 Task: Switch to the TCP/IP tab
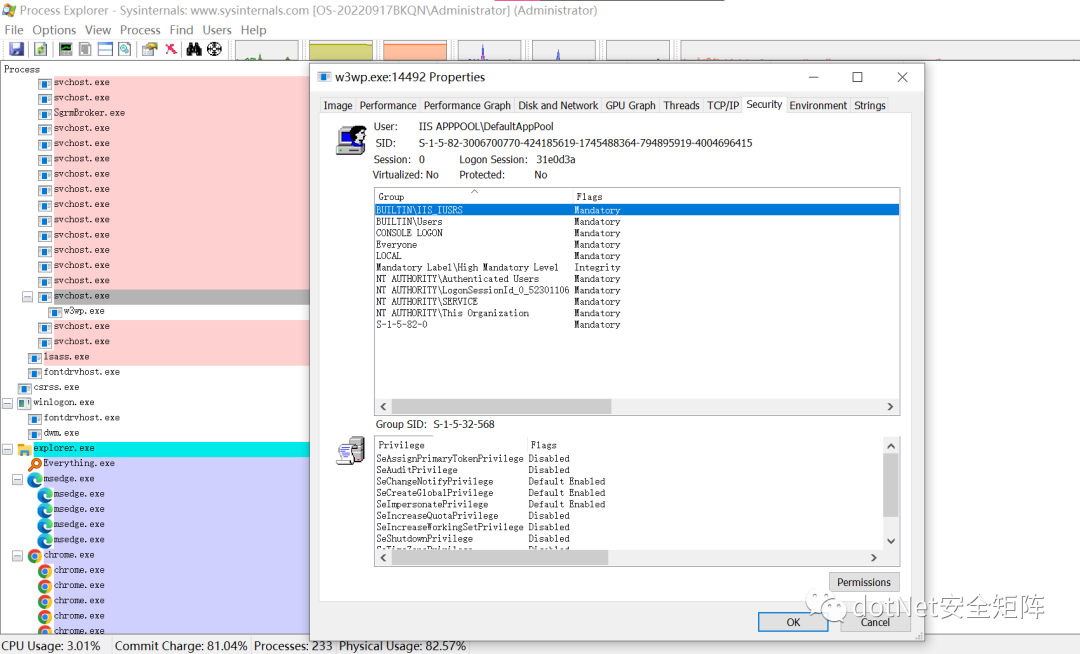click(x=723, y=105)
